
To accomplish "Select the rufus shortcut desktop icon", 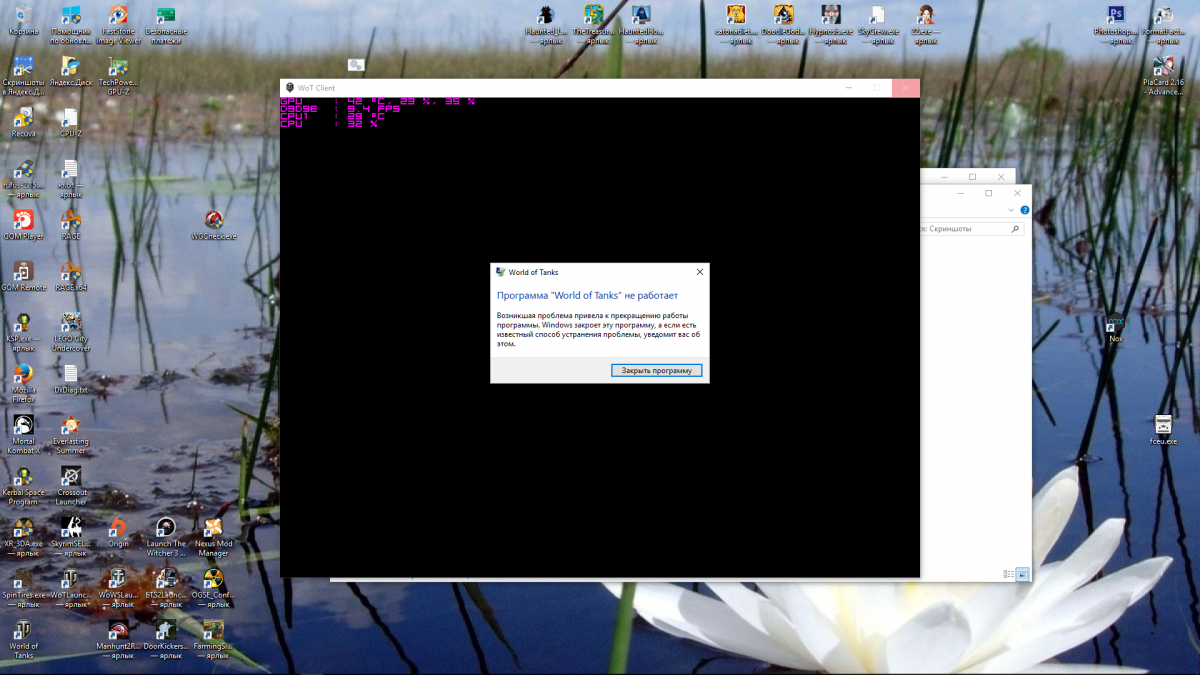I will 24,179.
